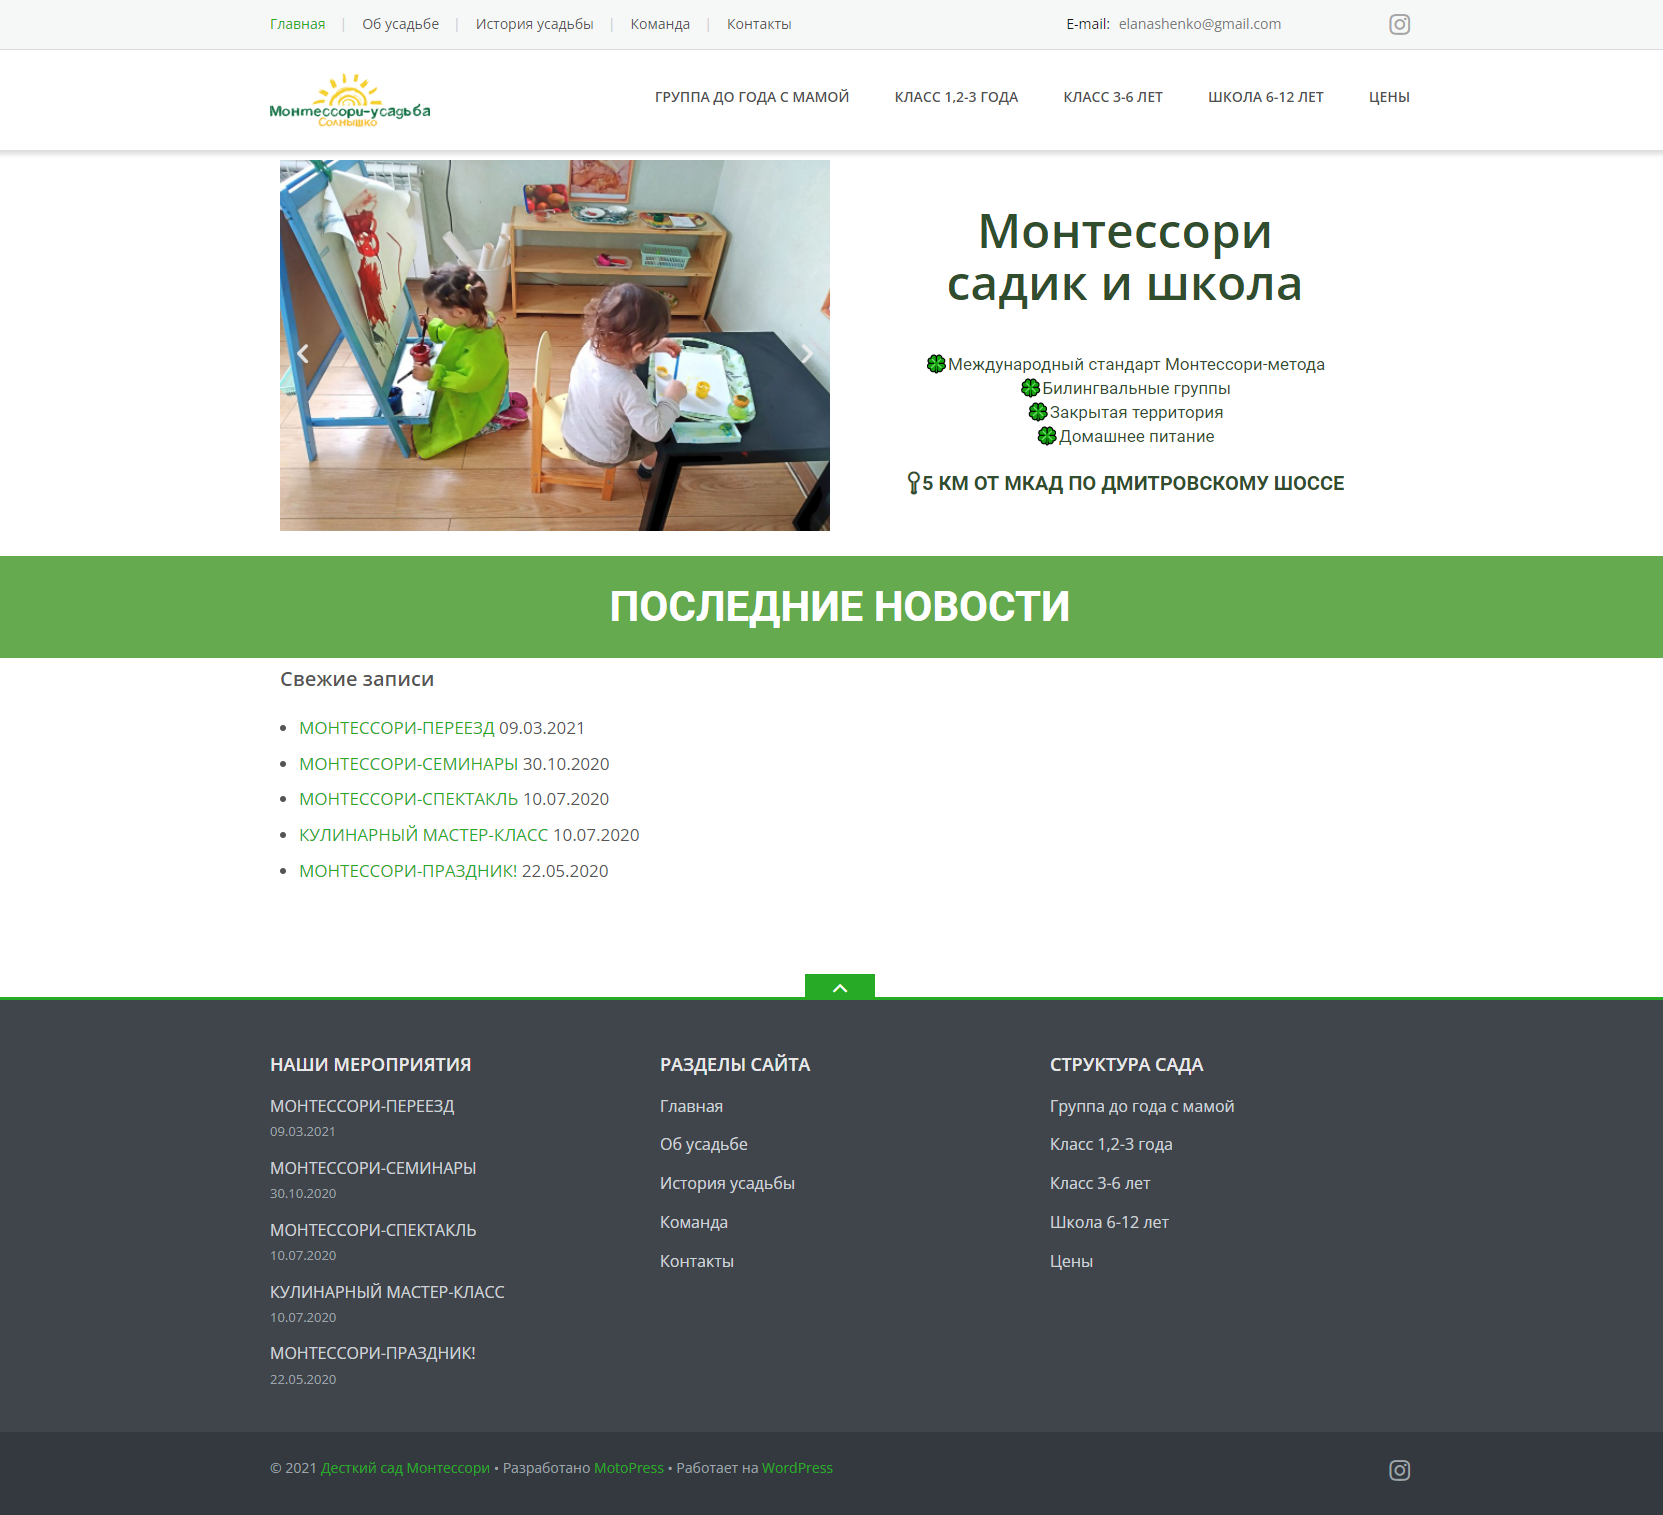Image resolution: width=1663 pixels, height=1515 pixels.
Task: Open Класс 3-6 лет footer link
Action: click(x=1100, y=1183)
